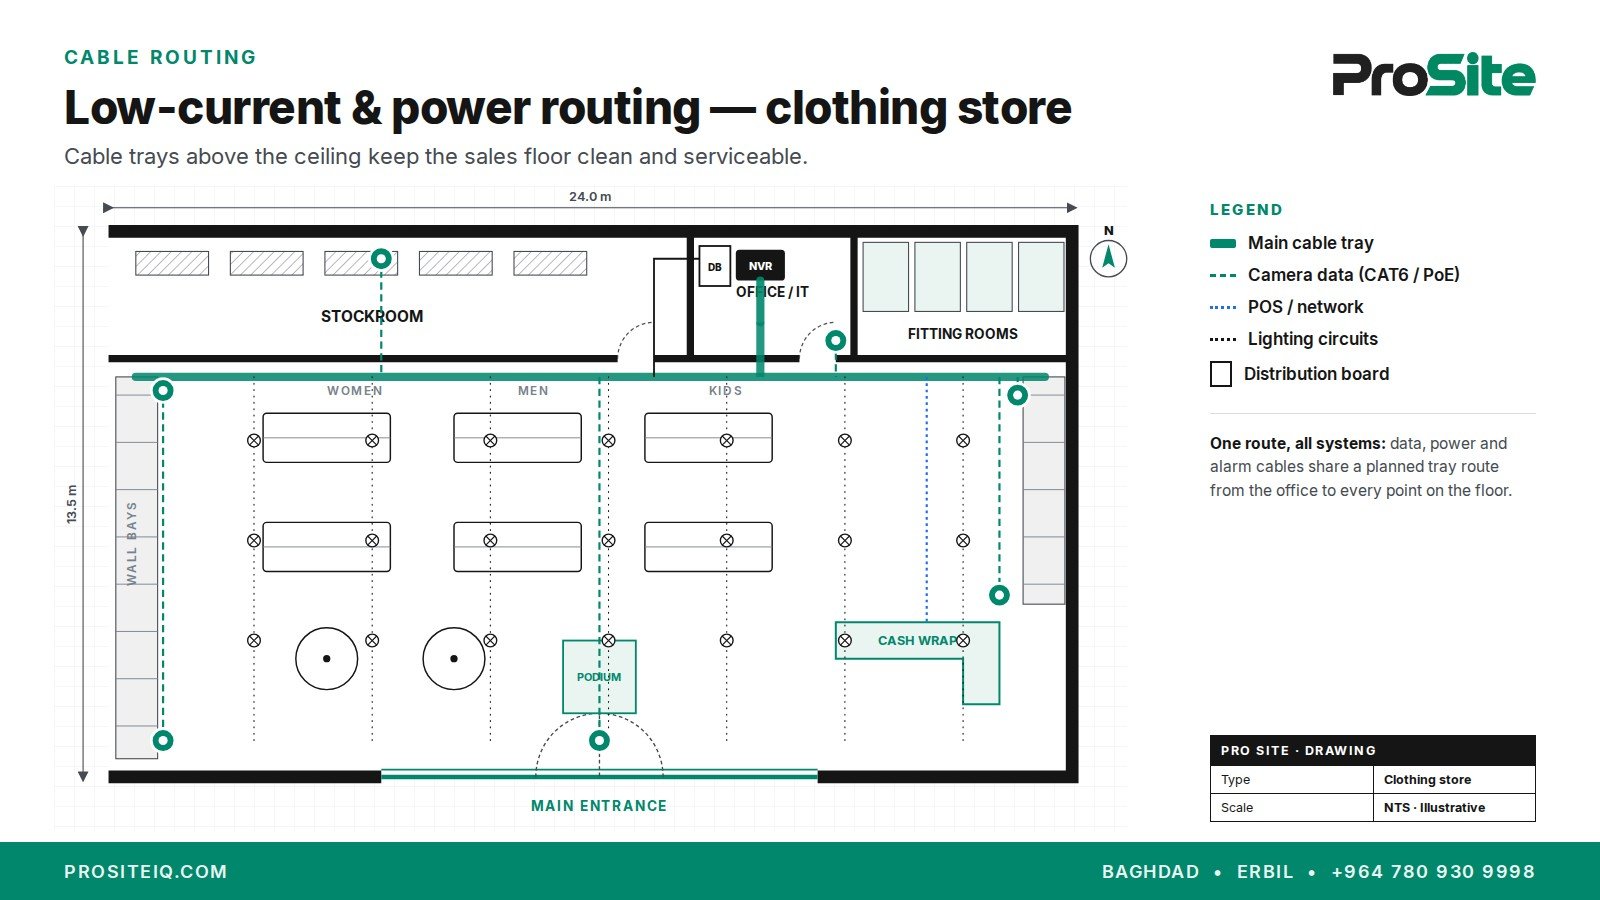Click the camera marker at the main entrance
The image size is (1600, 900).
[599, 741]
